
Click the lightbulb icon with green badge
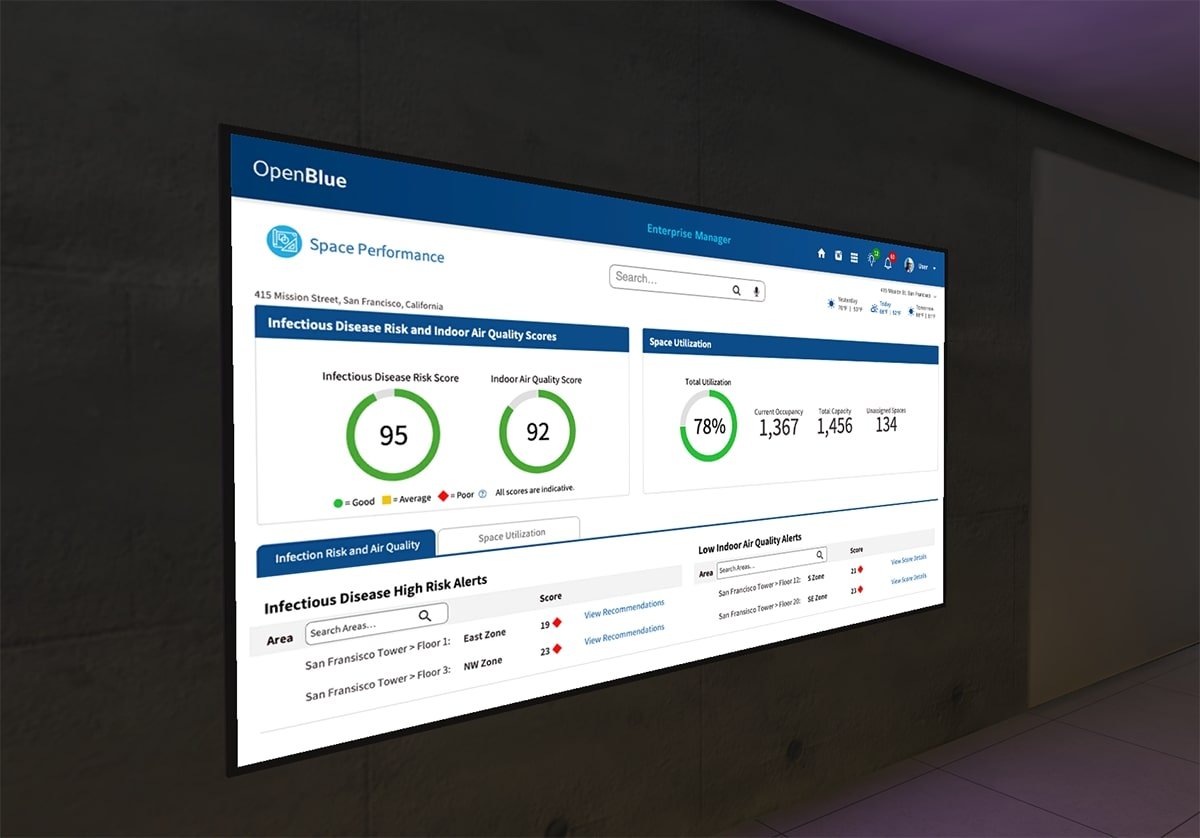(x=872, y=258)
